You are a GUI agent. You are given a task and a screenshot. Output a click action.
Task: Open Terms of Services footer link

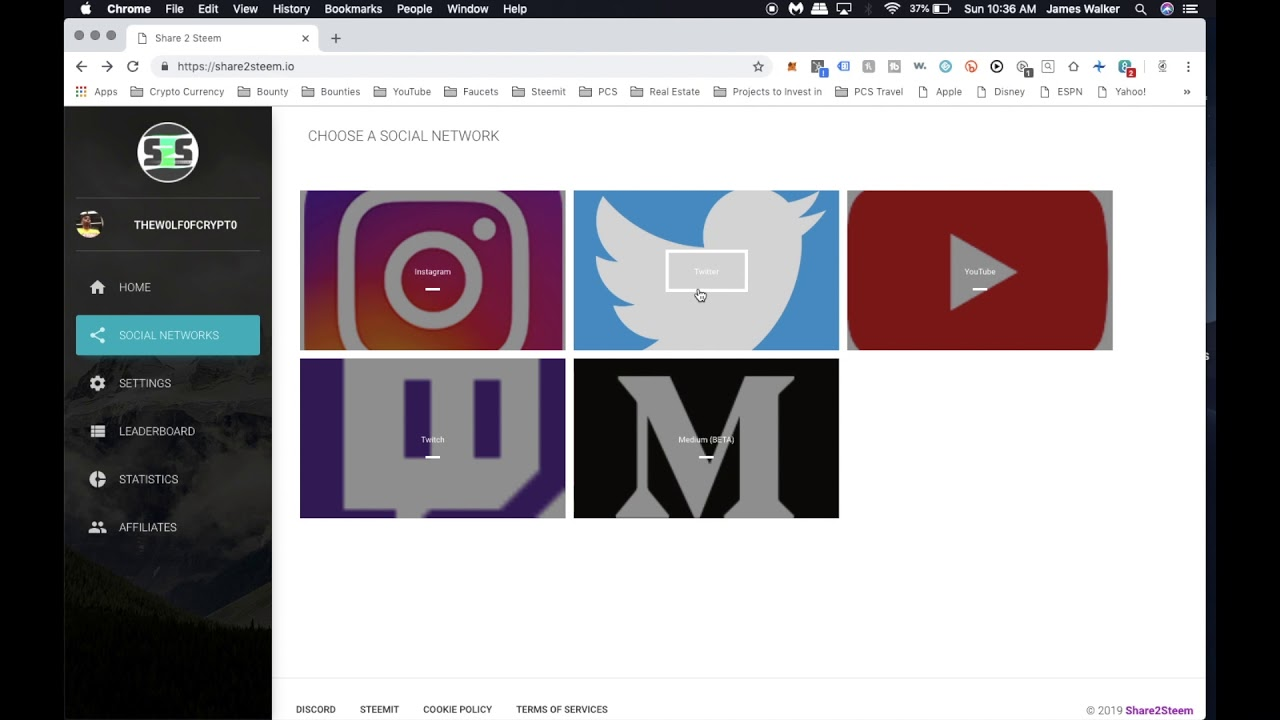(x=562, y=709)
